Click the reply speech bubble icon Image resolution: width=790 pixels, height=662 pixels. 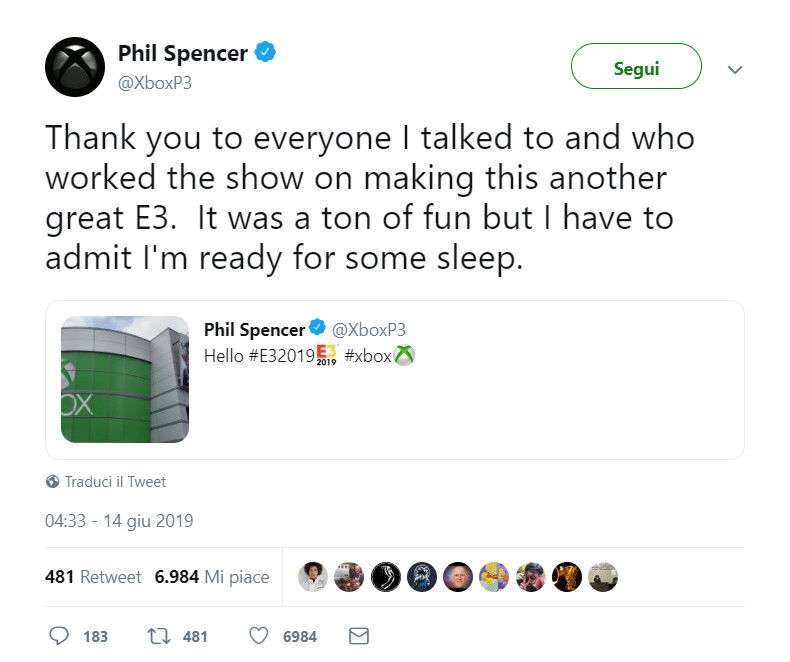[58, 635]
